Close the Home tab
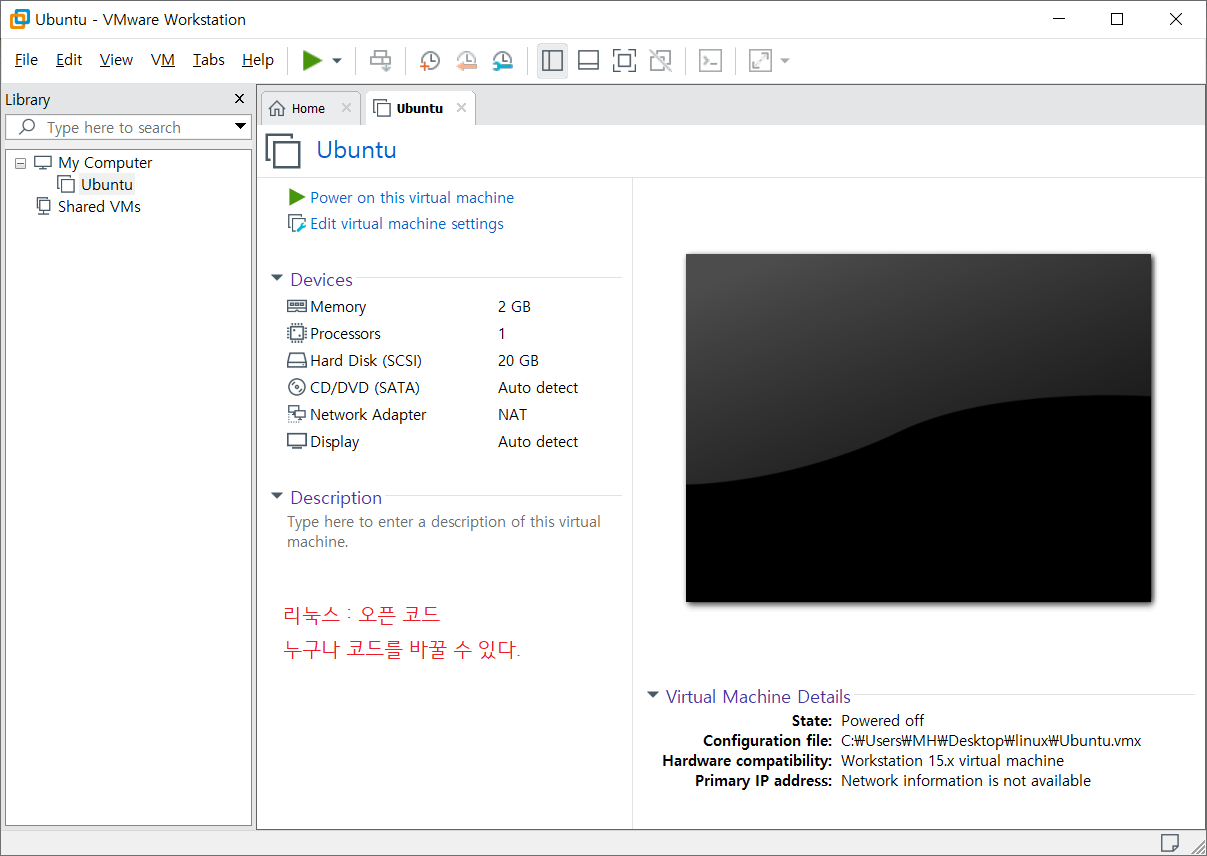The image size is (1207, 856). point(346,108)
